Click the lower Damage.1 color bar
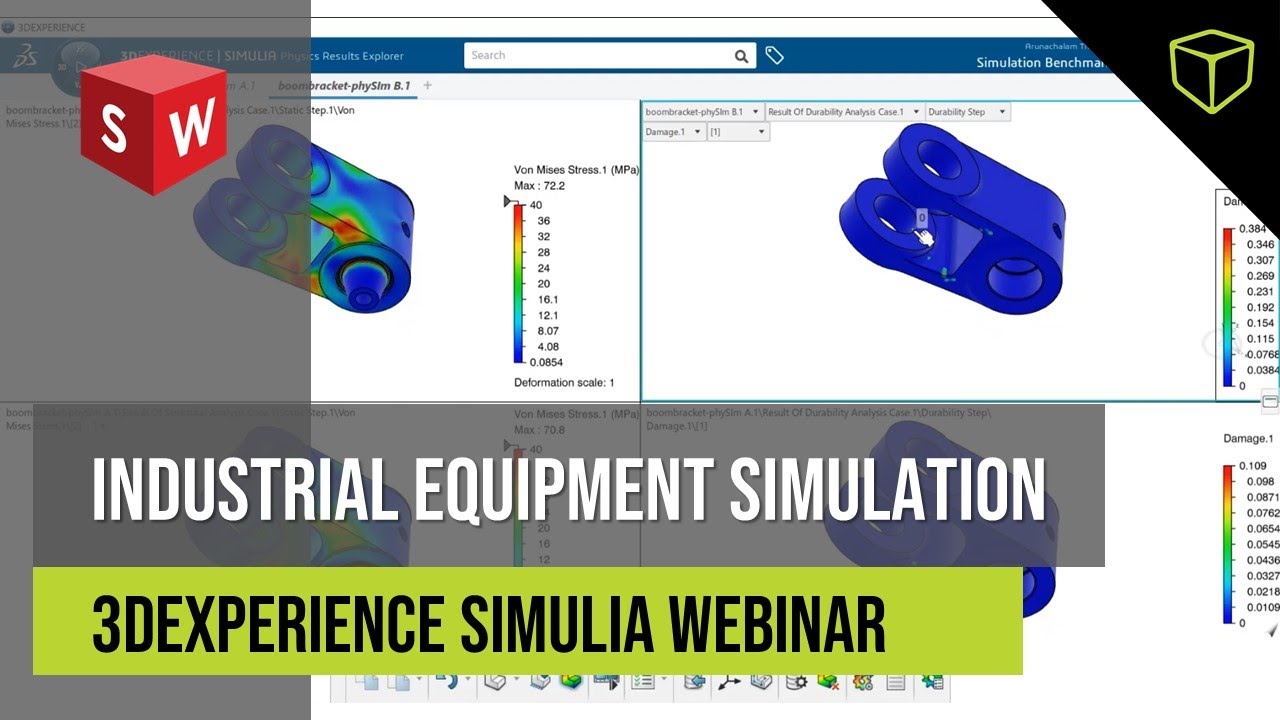 click(x=1227, y=544)
